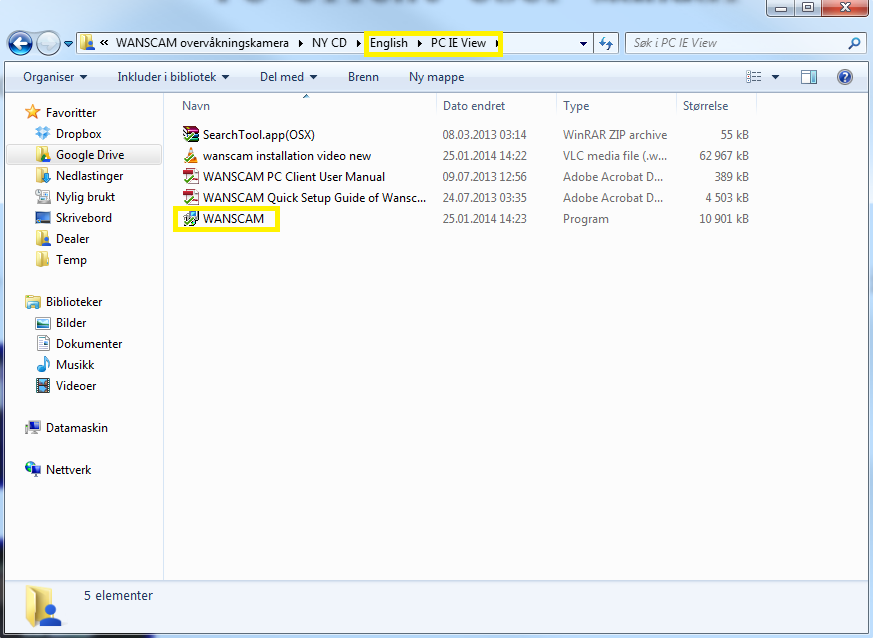Viewport: 873px width, 638px height.
Task: Click the folder icon in address bar
Action: pos(86,43)
